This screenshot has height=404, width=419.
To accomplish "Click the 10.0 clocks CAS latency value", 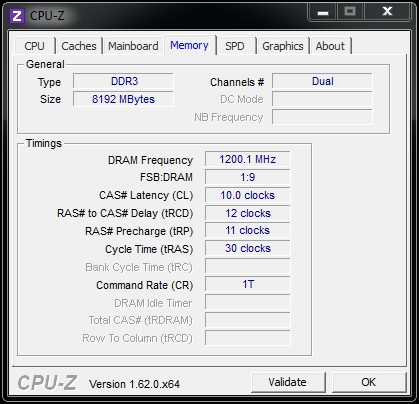I will (248, 195).
